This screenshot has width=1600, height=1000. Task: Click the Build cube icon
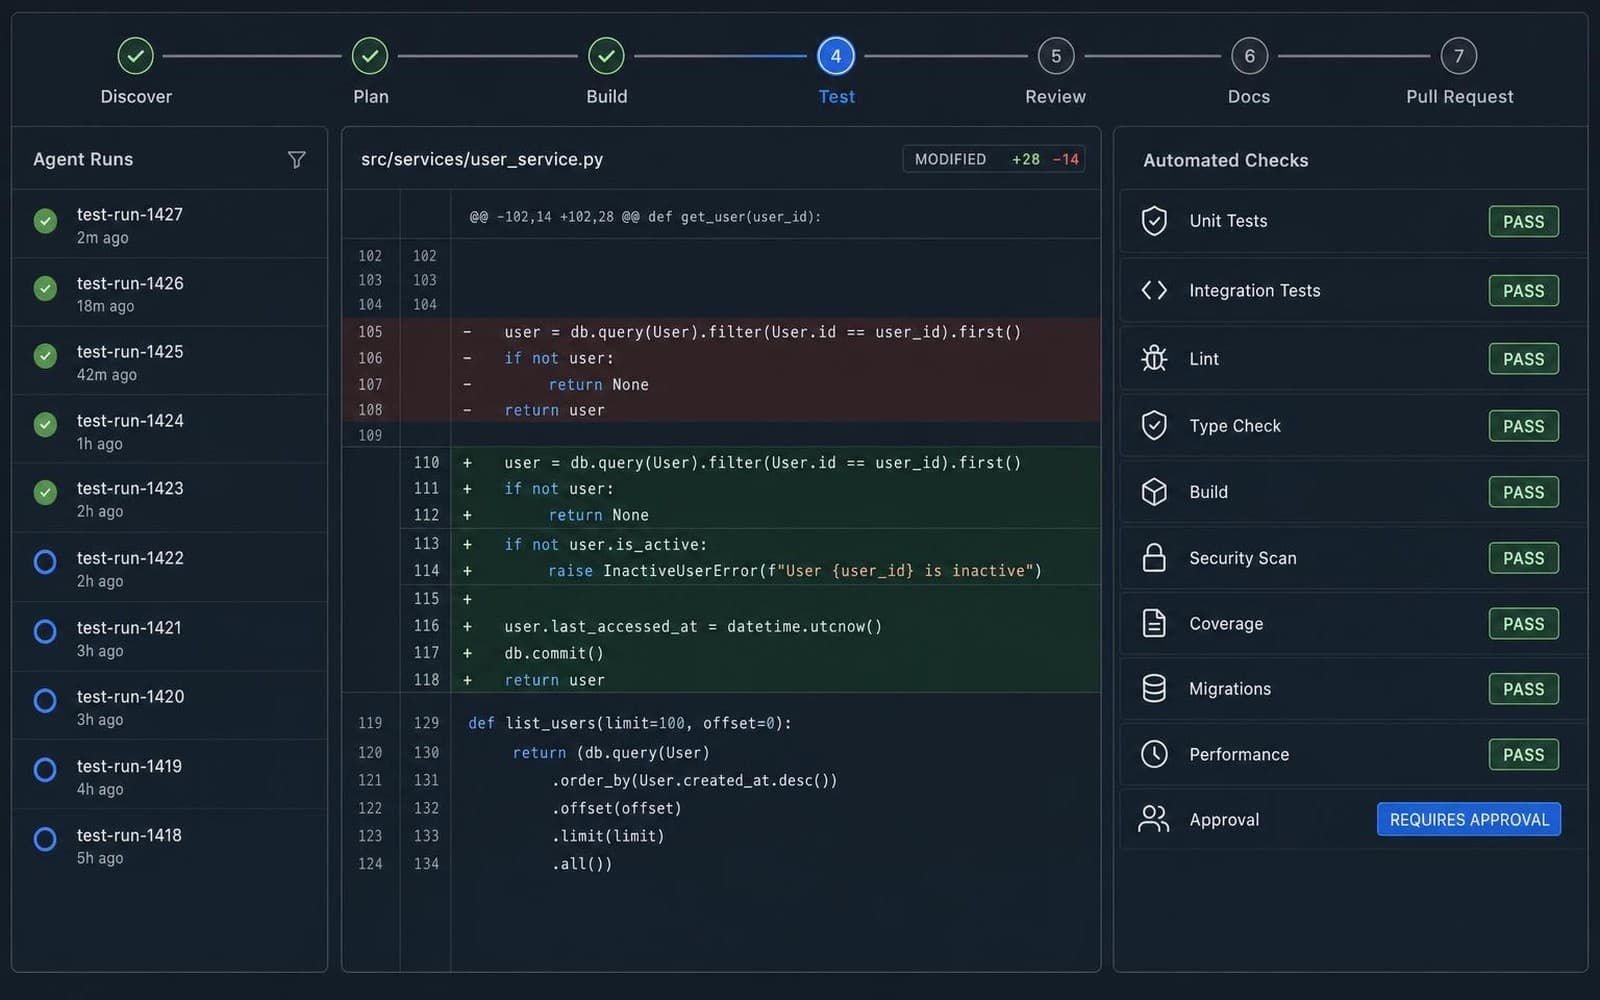tap(1154, 492)
